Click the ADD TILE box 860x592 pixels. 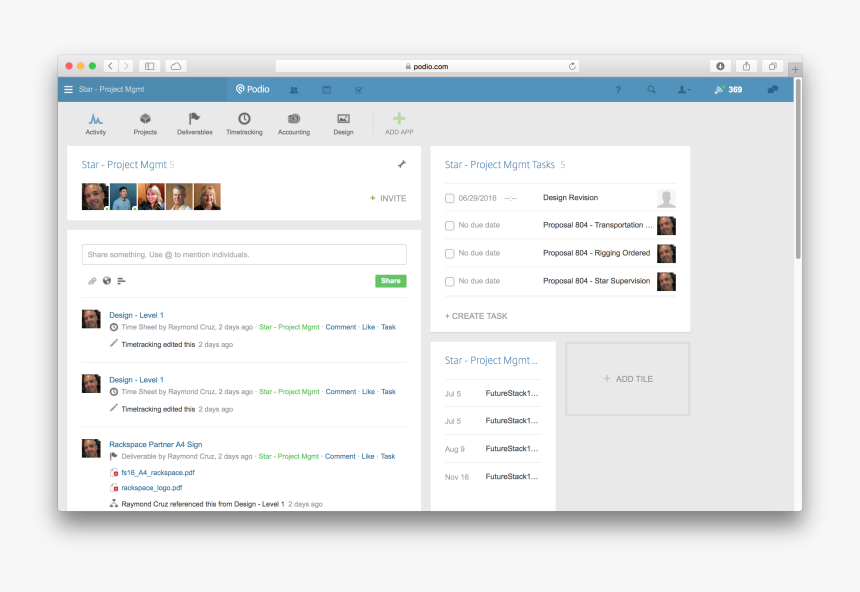click(627, 379)
